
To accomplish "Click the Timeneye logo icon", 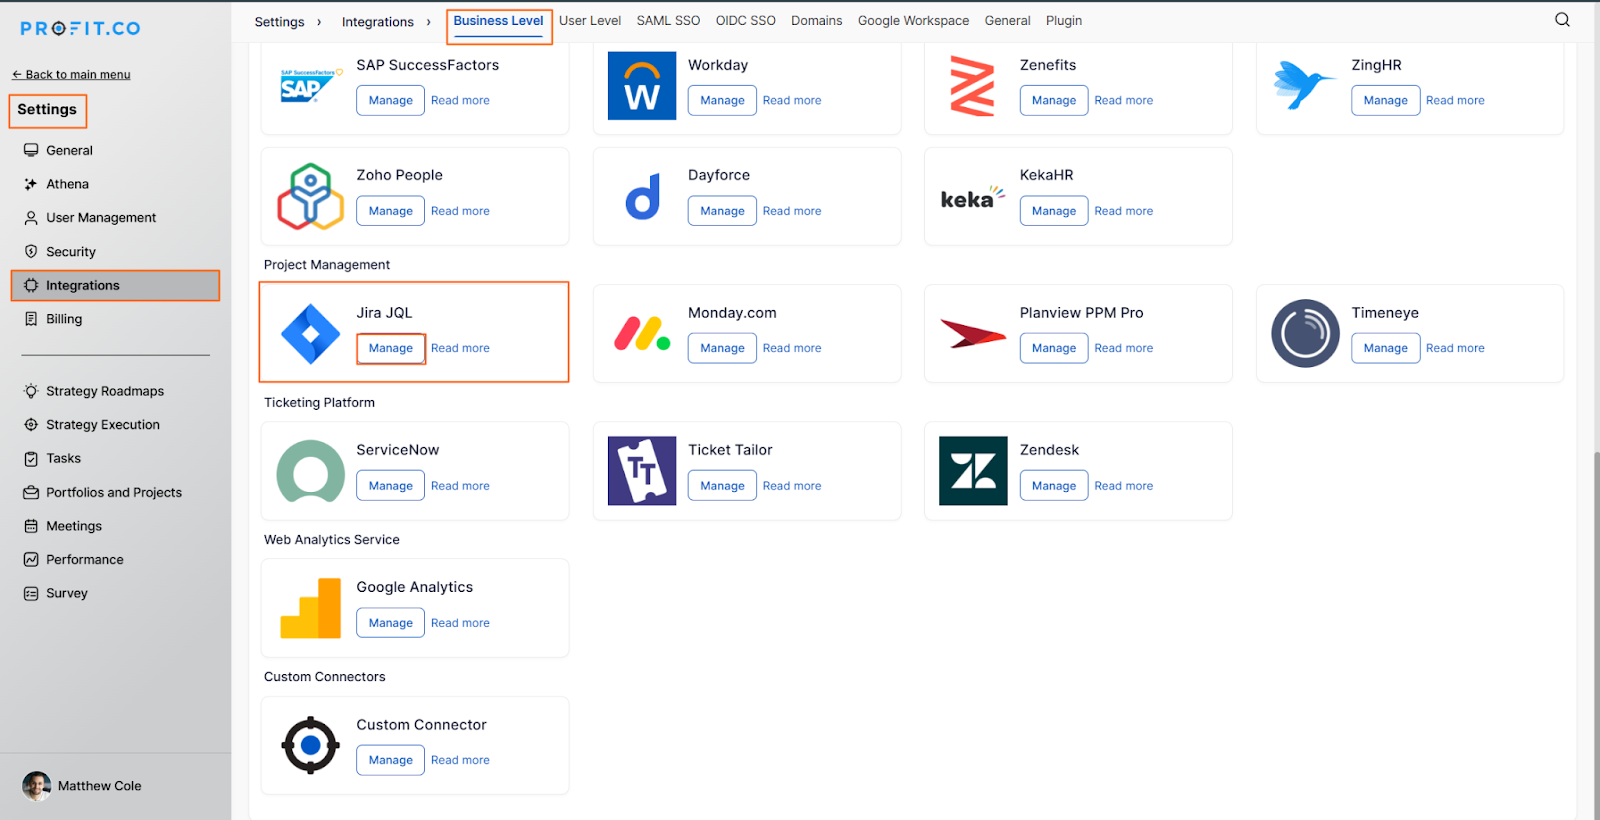I will point(1305,333).
